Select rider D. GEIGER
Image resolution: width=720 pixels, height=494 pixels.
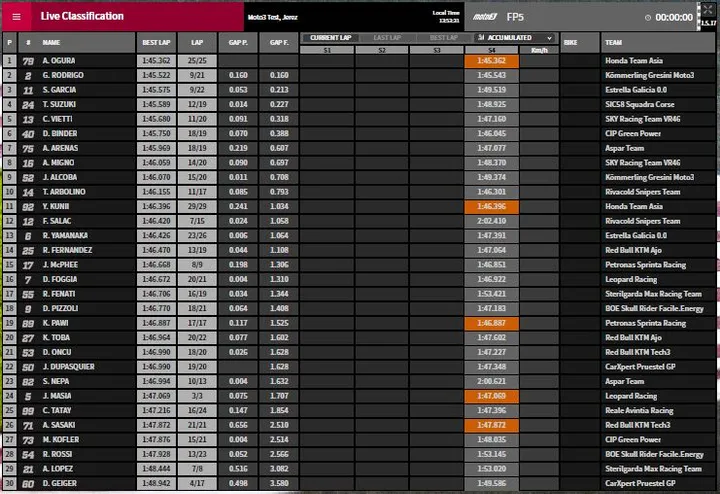click(x=60, y=483)
